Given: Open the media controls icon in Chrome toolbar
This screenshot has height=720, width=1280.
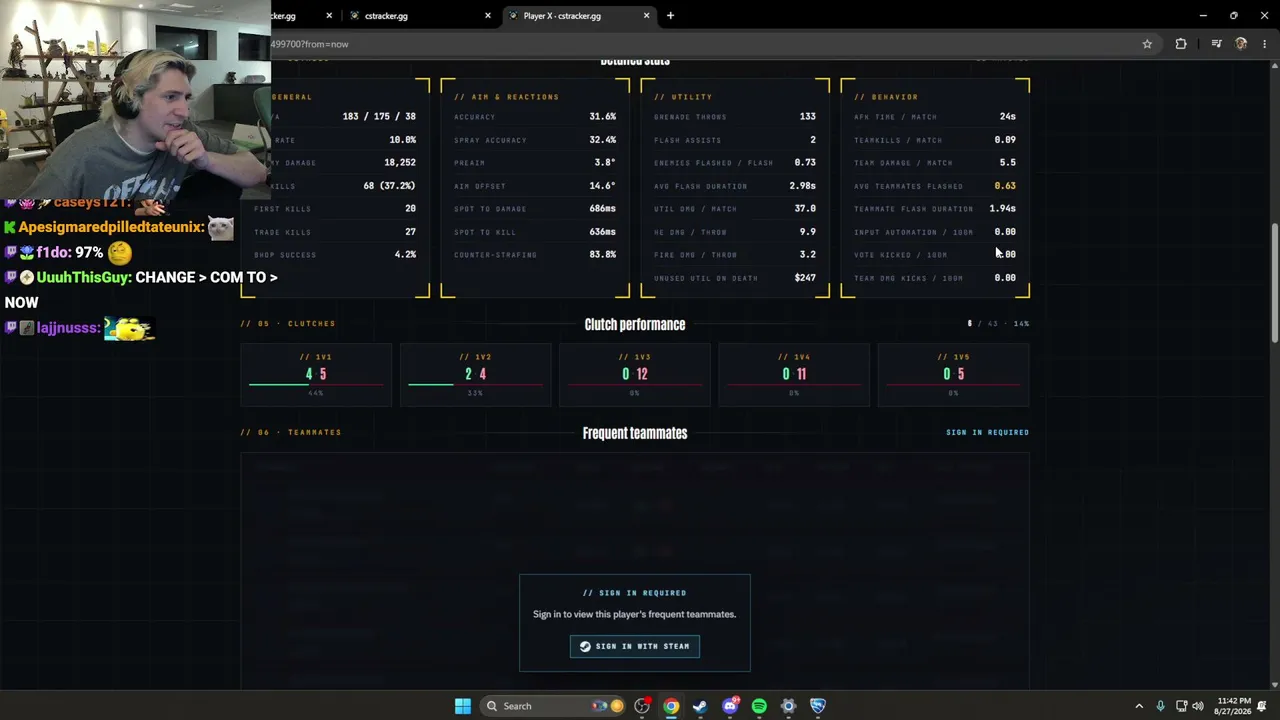Looking at the screenshot, I should point(1216,44).
